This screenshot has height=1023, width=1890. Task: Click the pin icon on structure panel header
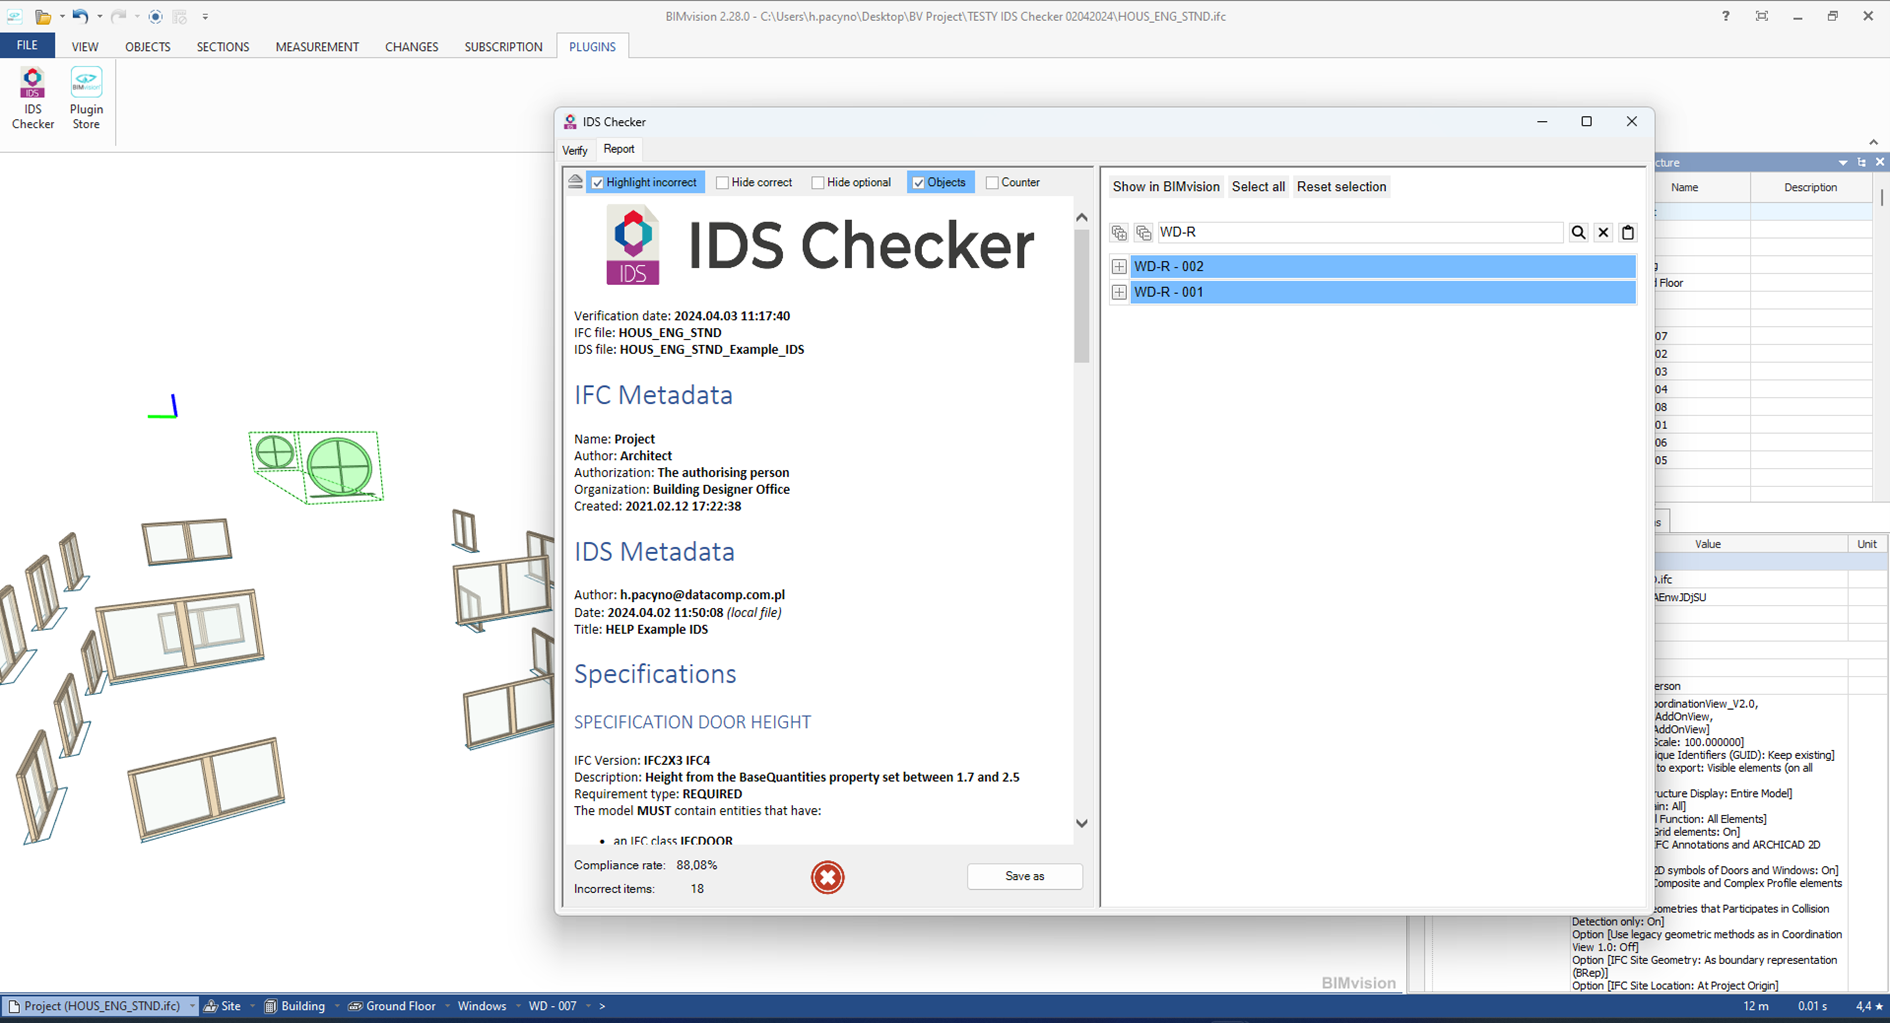[x=1861, y=162]
